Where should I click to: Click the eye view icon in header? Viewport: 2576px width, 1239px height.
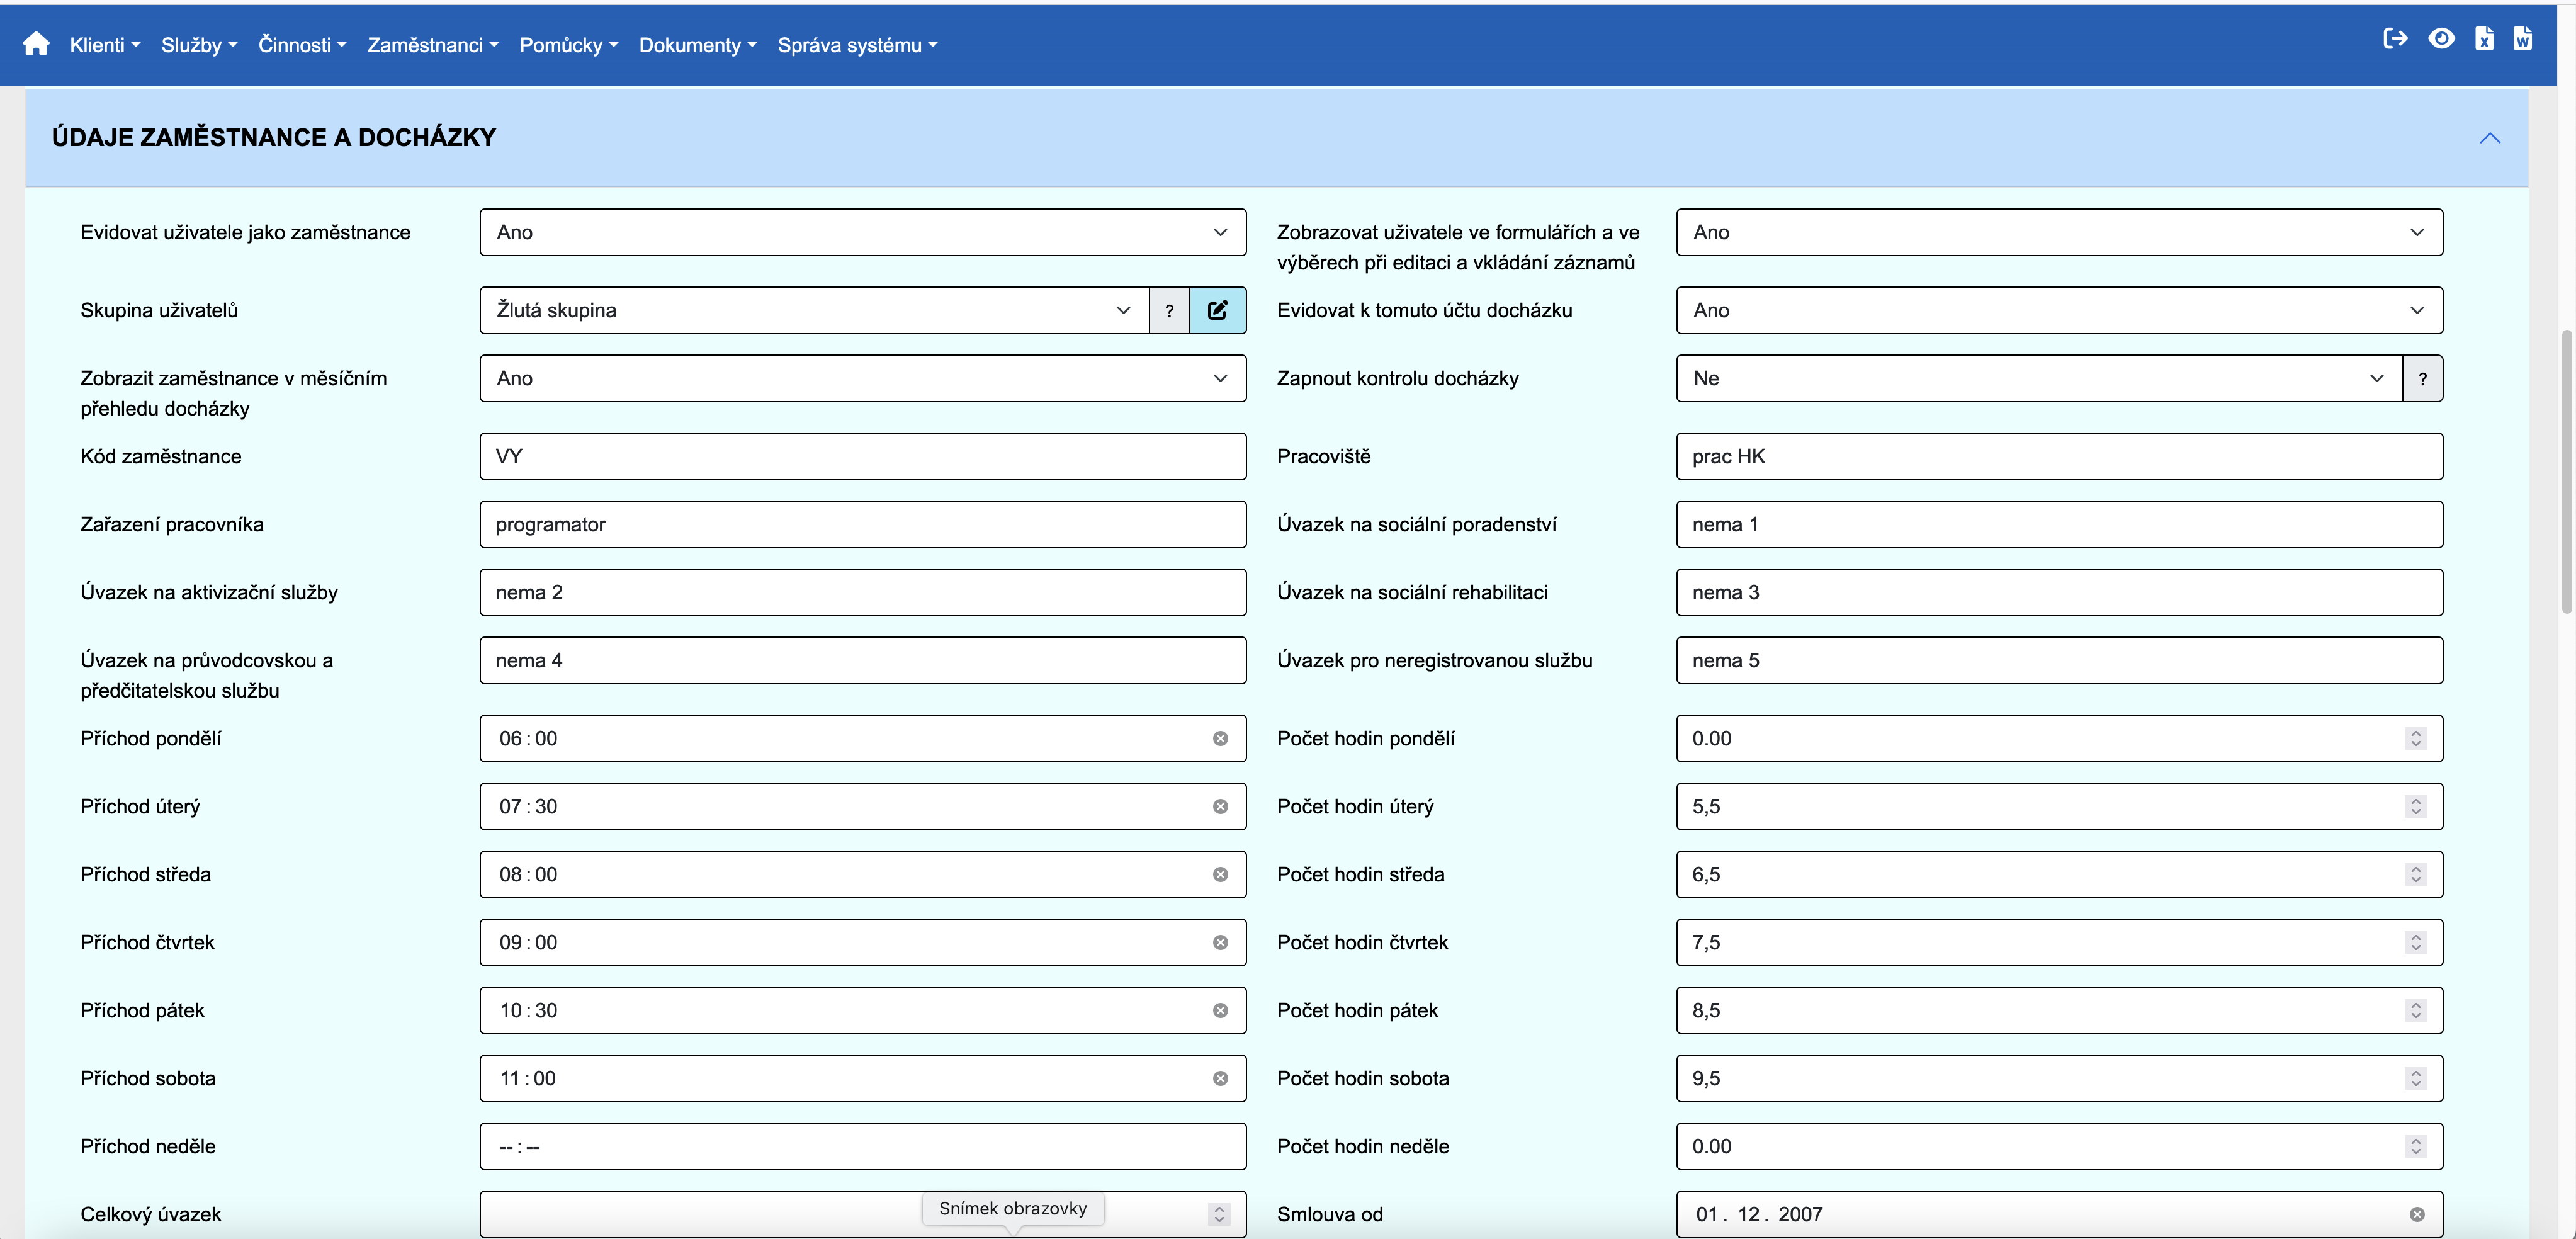tap(2441, 39)
